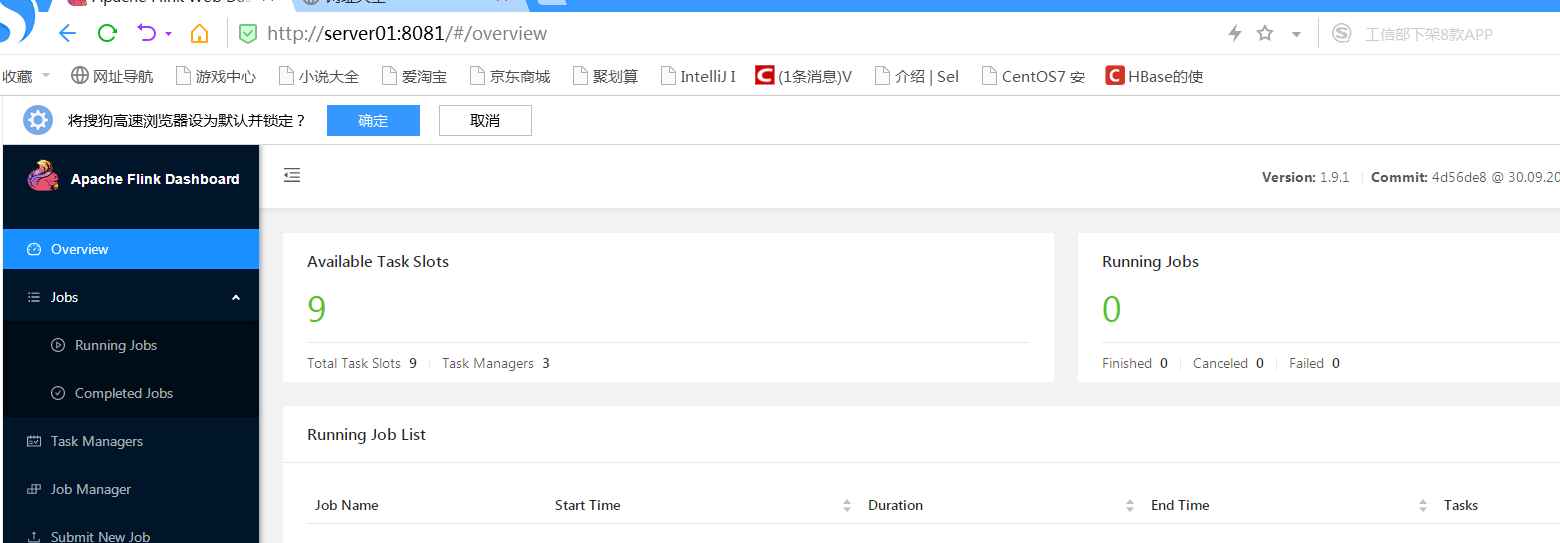Open the 爱淘宝 bookmark
The height and width of the screenshot is (543, 1560).
point(414,76)
